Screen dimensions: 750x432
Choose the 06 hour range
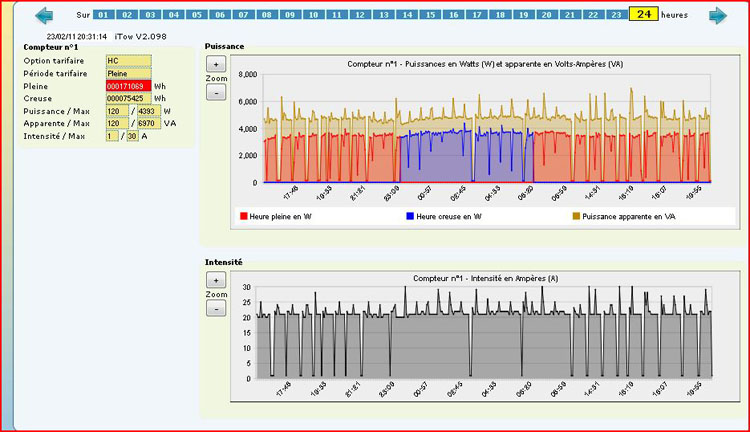pos(220,16)
